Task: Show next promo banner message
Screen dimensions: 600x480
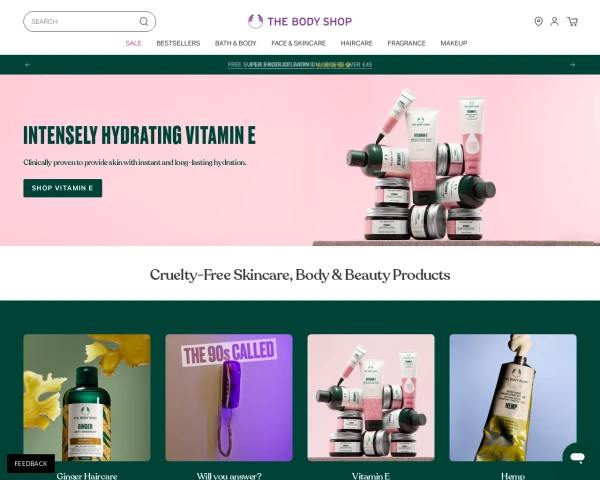Action: pyautogui.click(x=572, y=65)
